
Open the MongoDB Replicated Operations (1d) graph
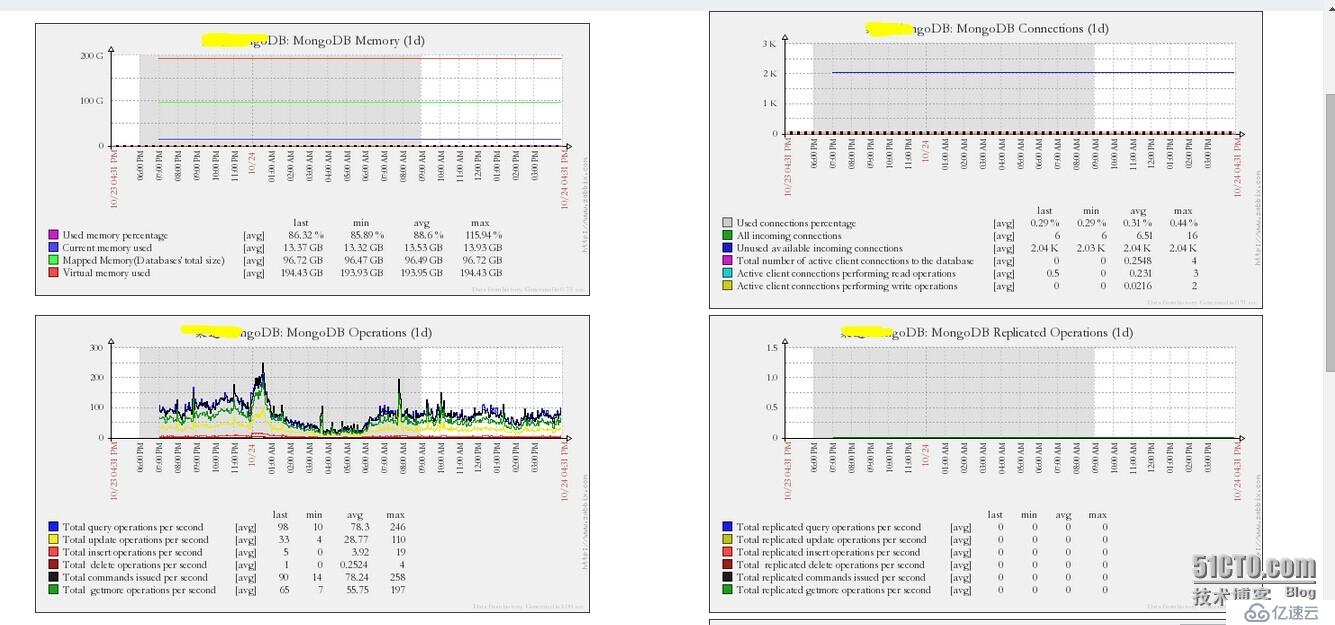pyautogui.click(x=986, y=464)
